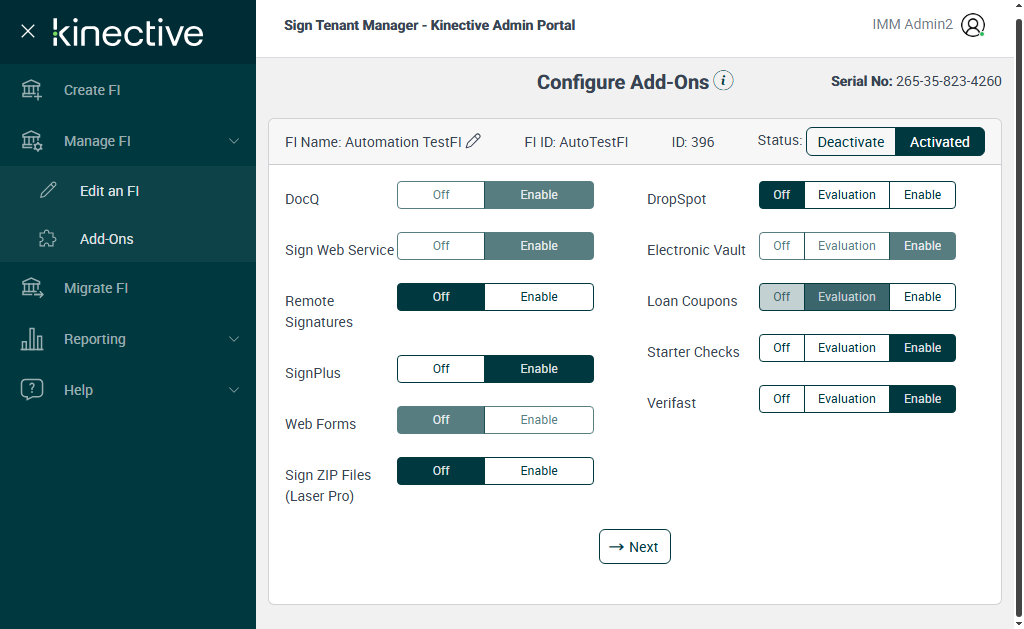Set Web Forms to Off

[441, 419]
